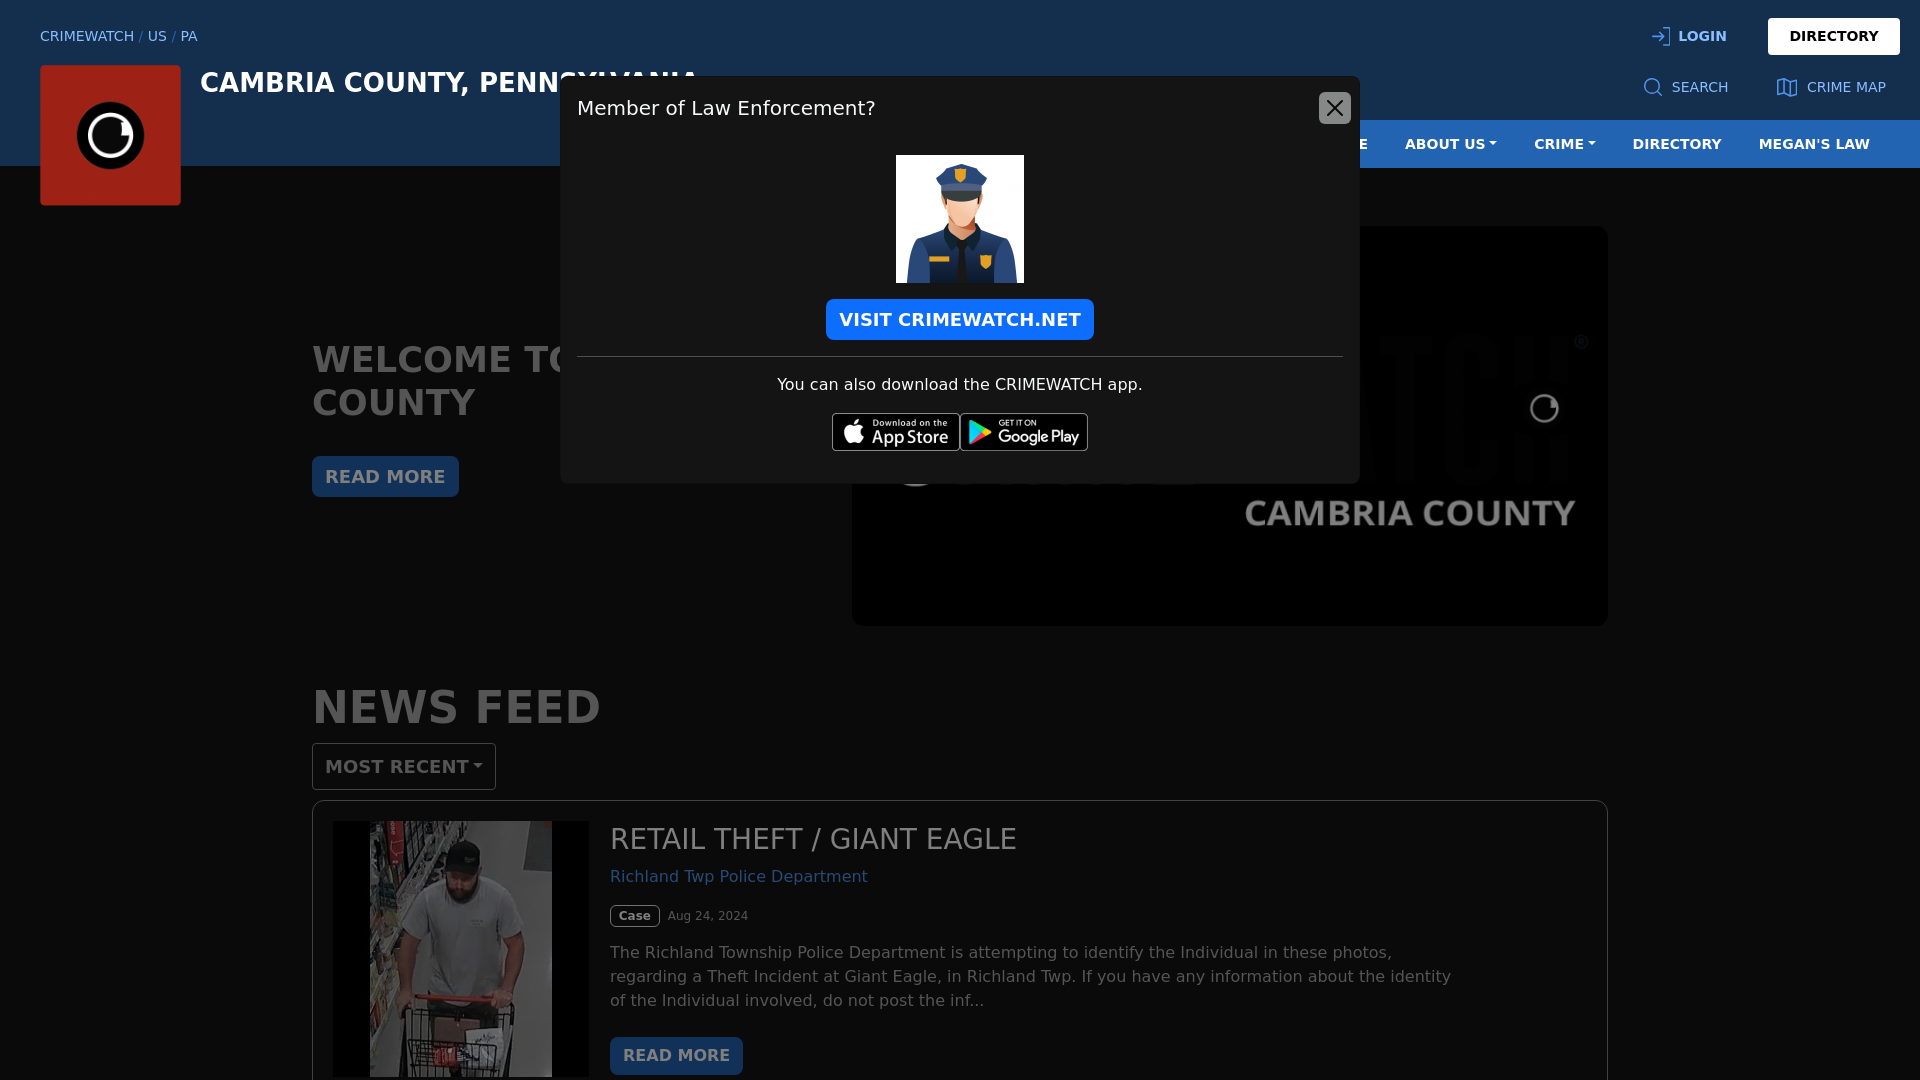Image resolution: width=1920 pixels, height=1080 pixels.
Task: Click the police officer illustration
Action: click(959, 219)
